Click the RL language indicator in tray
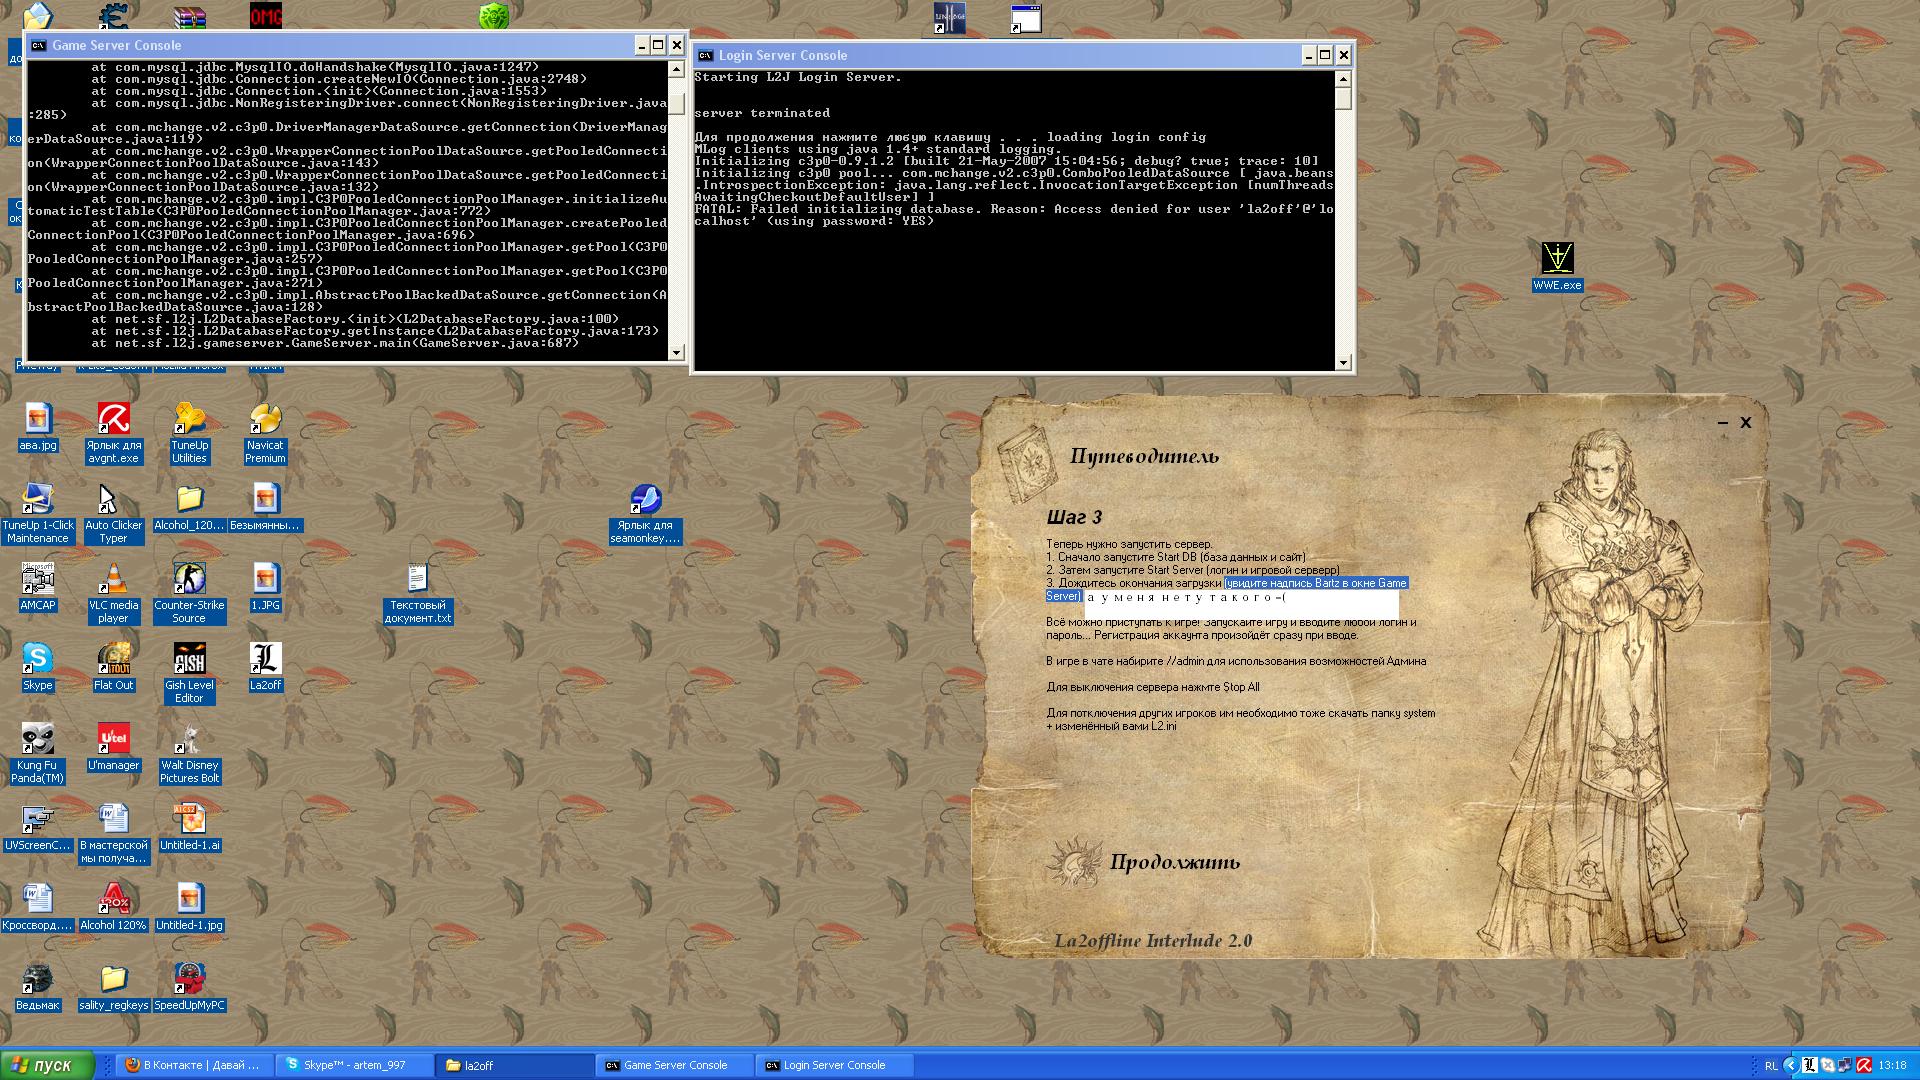The height and width of the screenshot is (1080, 1920). (x=1771, y=1066)
